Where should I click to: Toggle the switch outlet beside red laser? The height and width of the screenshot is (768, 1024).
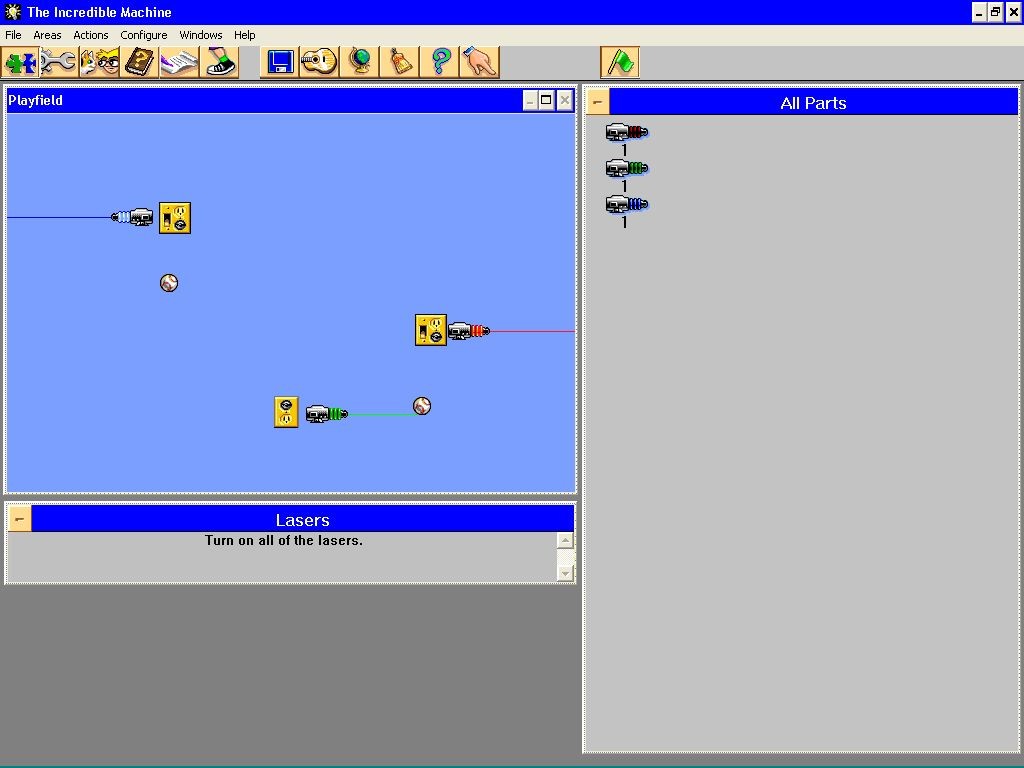click(x=431, y=330)
